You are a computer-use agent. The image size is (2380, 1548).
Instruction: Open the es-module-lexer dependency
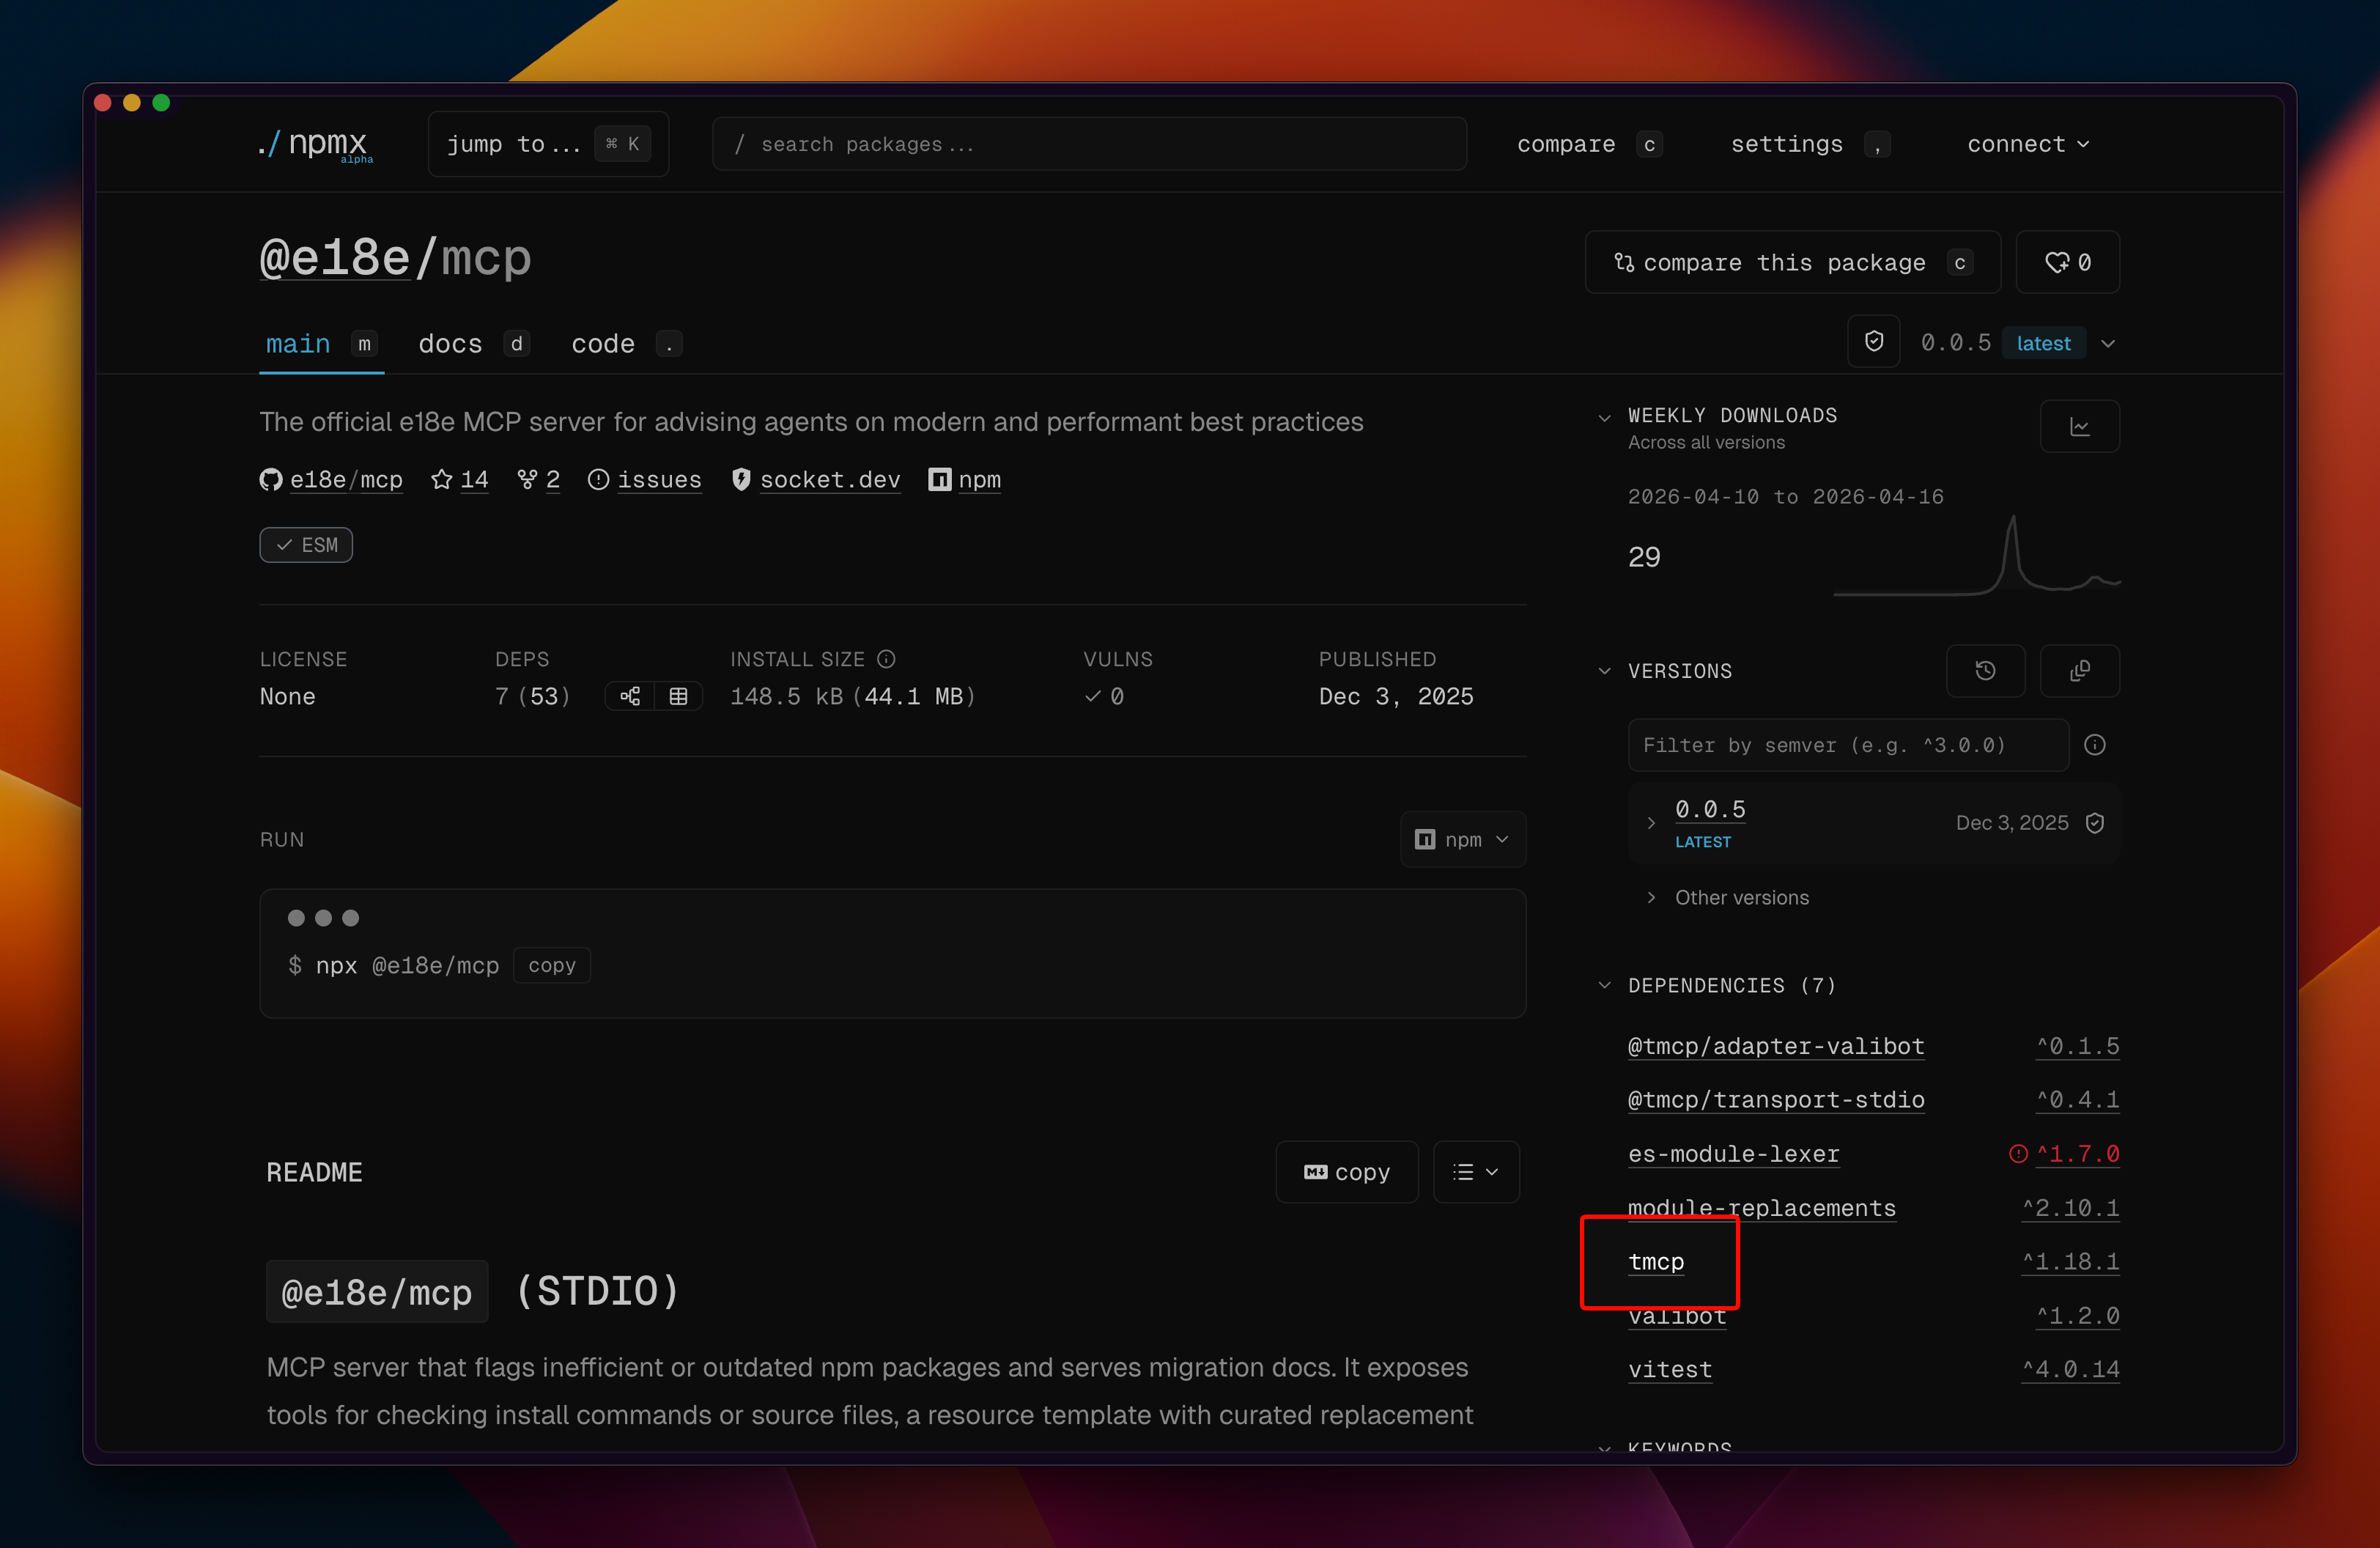(x=1734, y=1154)
